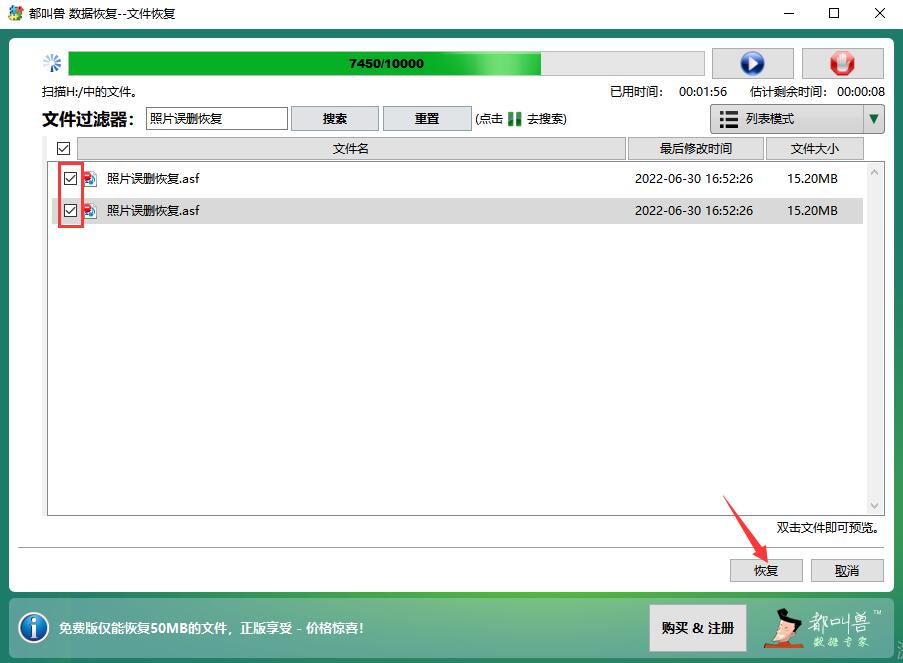Maximize the 都叫兽 数据恢复 window
The image size is (903, 663).
pos(834,13)
